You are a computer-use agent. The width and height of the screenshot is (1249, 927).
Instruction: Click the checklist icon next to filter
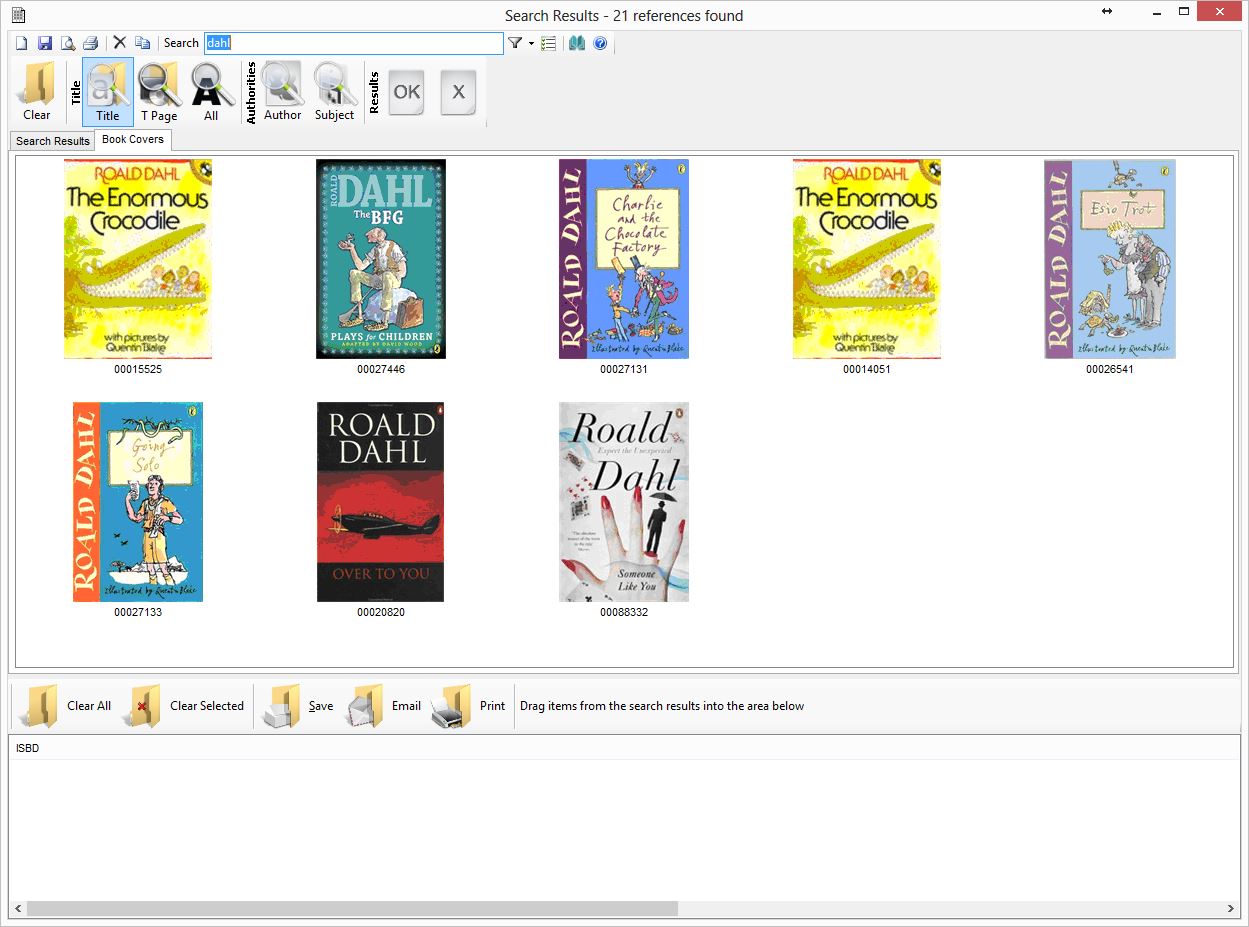548,43
